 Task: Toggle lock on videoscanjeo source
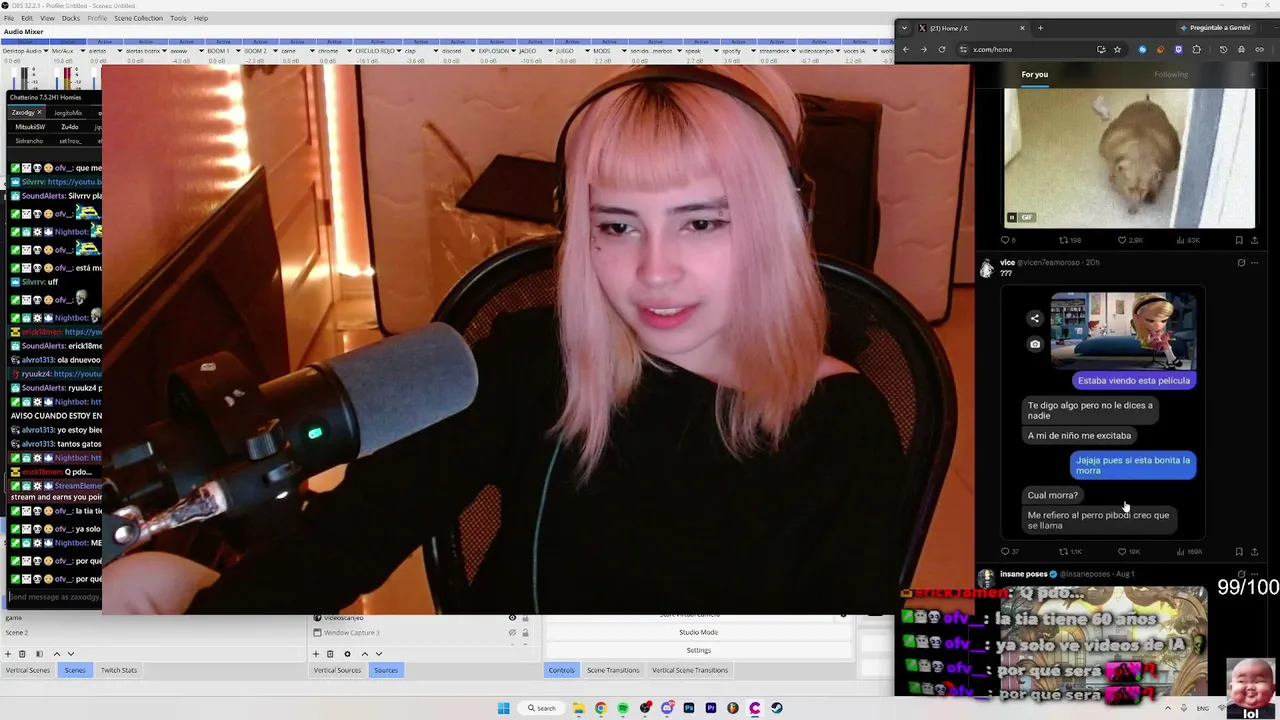pyautogui.click(x=525, y=618)
